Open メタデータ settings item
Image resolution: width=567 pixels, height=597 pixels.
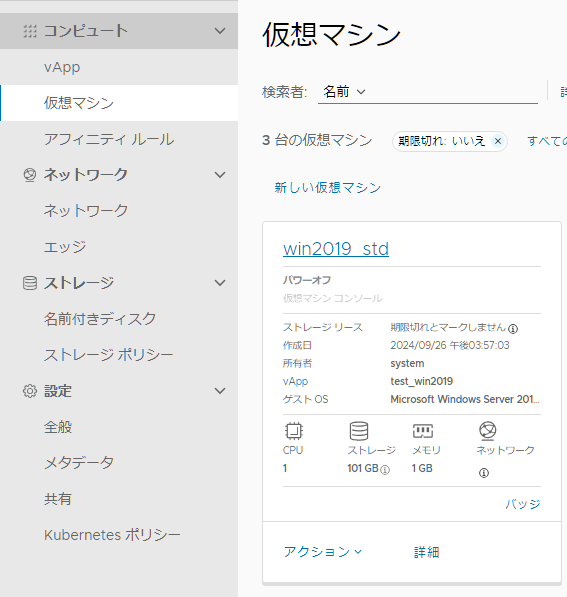[x=119, y=463]
